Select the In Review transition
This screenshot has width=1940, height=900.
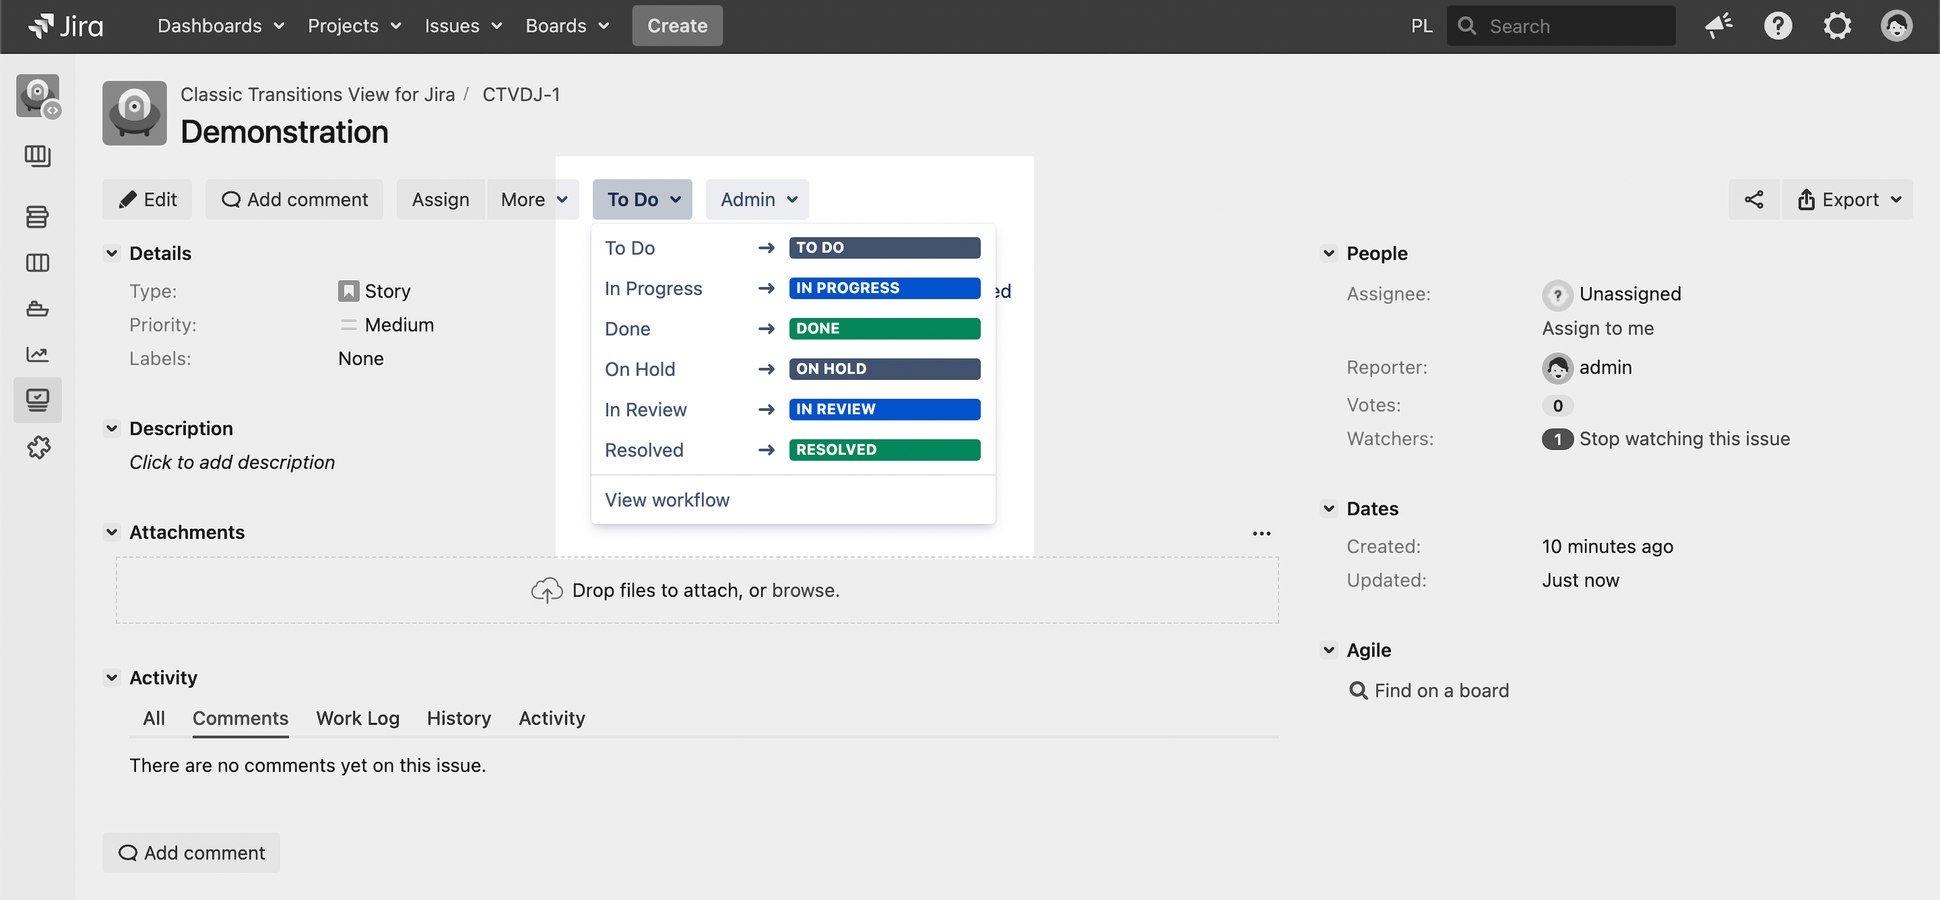point(793,410)
